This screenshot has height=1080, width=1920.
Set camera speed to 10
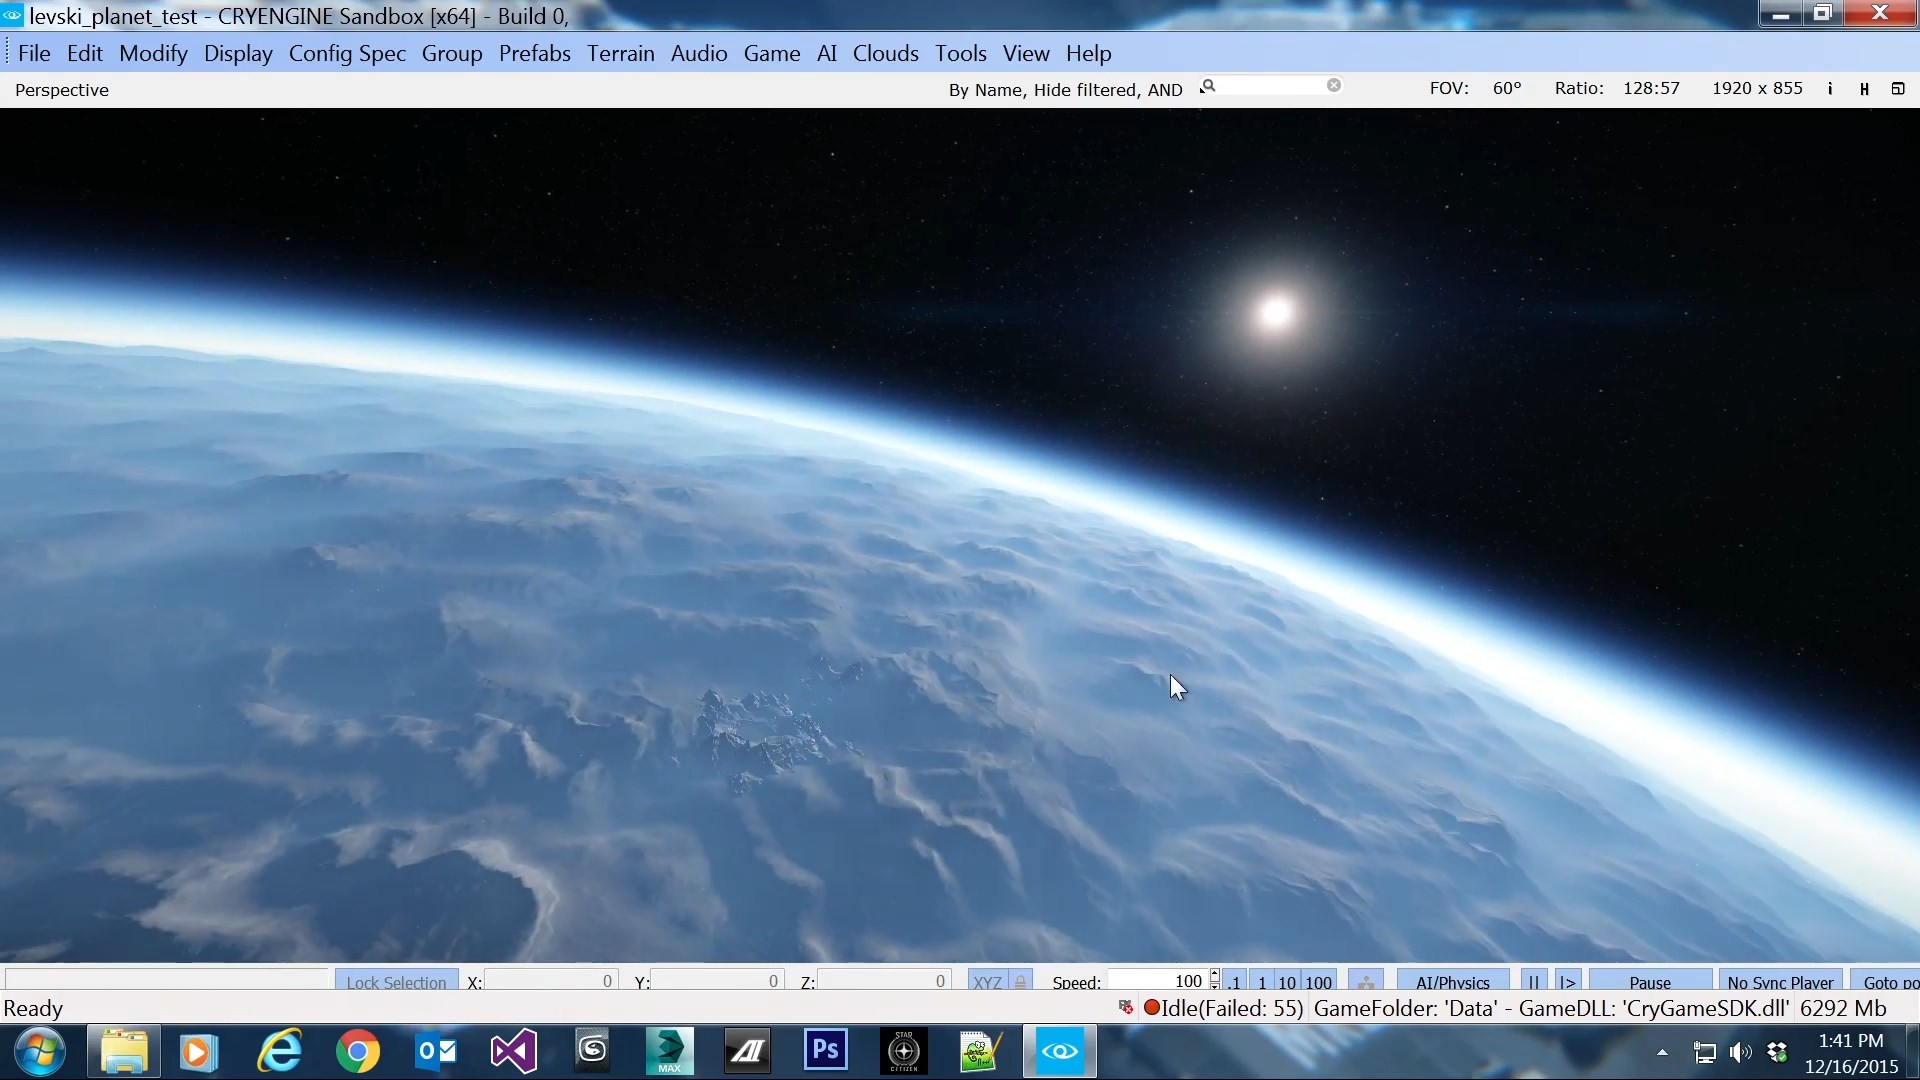(x=1287, y=981)
